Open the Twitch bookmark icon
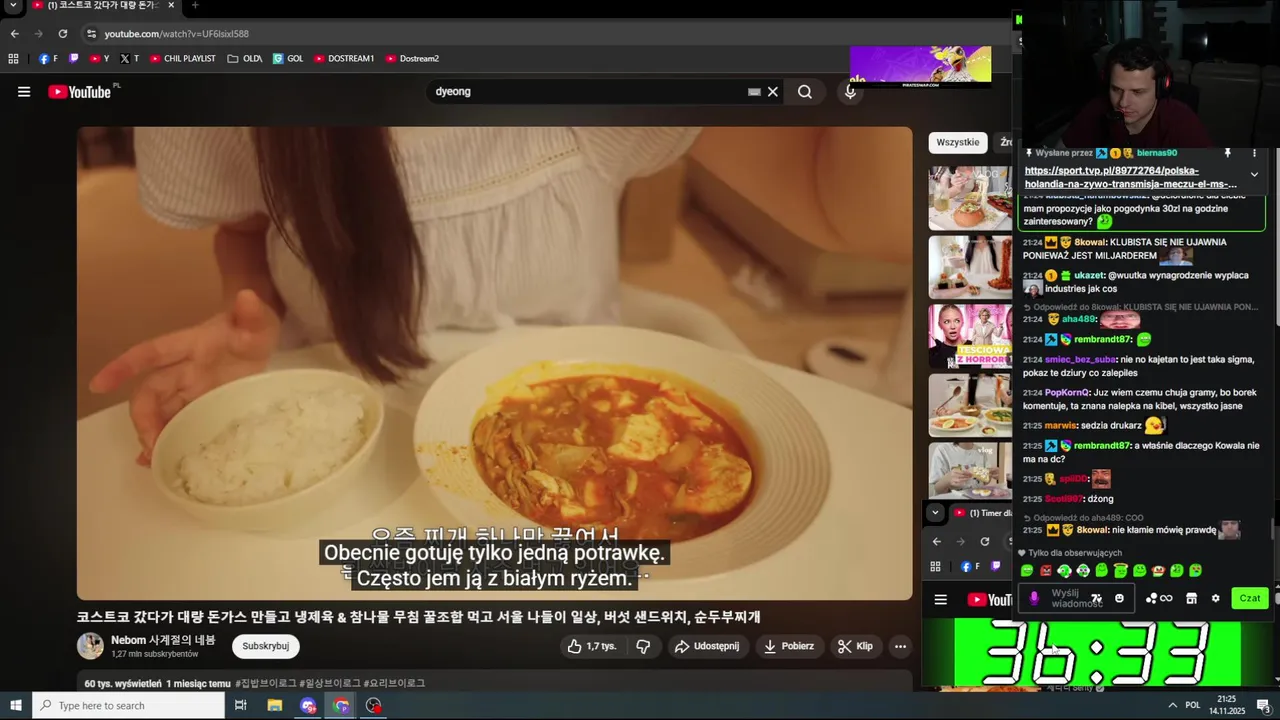Screen dimensions: 1280x720 [73, 59]
